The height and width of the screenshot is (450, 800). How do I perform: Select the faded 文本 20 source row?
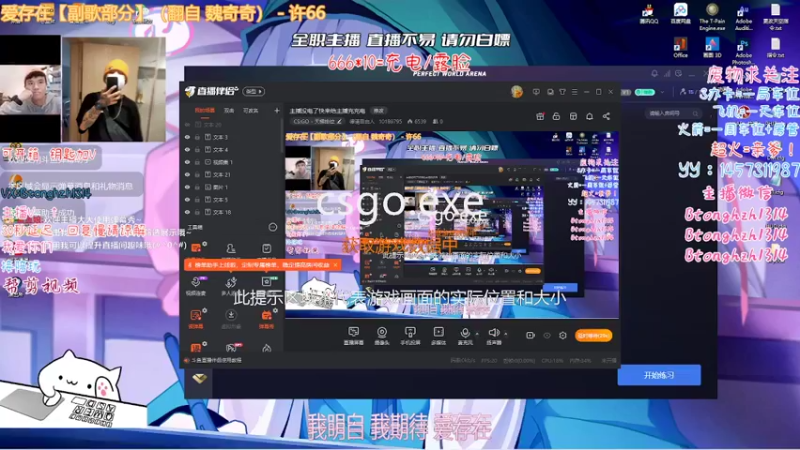(232, 124)
